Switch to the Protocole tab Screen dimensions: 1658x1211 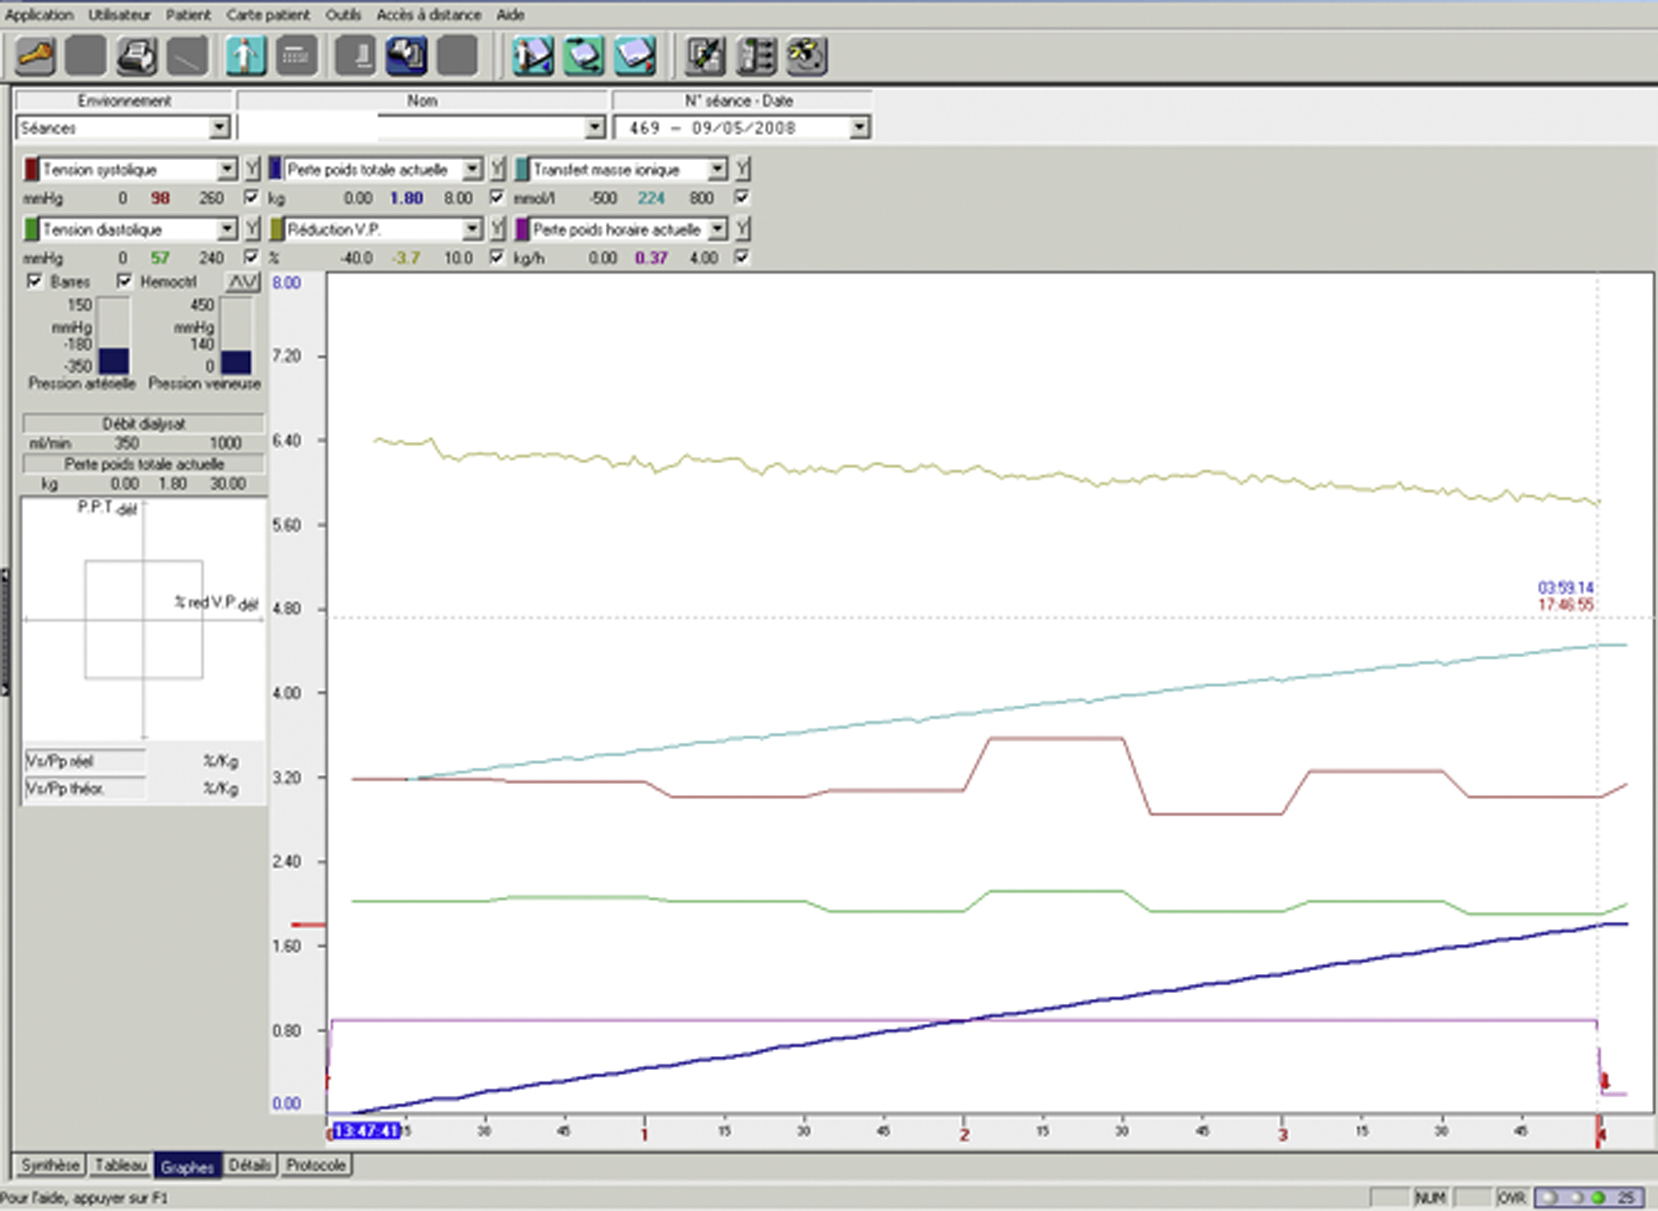[x=315, y=1165]
